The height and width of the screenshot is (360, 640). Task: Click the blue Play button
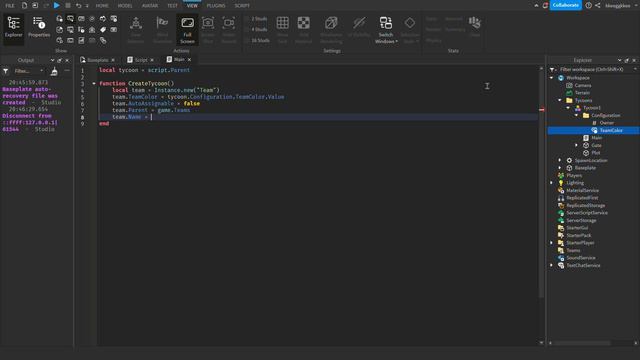point(57,5)
